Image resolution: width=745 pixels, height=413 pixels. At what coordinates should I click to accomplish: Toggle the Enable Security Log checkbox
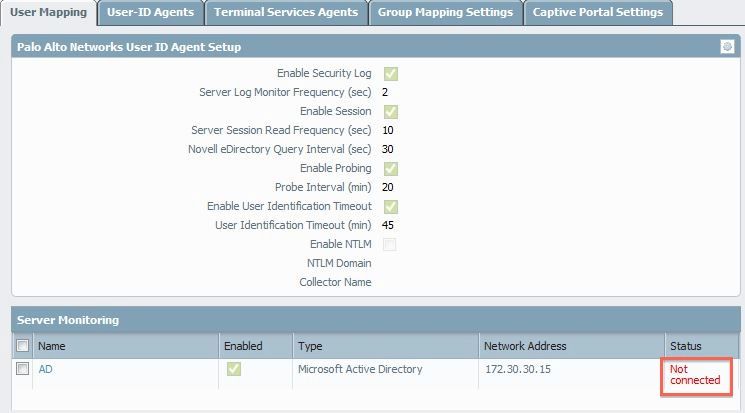[390, 73]
